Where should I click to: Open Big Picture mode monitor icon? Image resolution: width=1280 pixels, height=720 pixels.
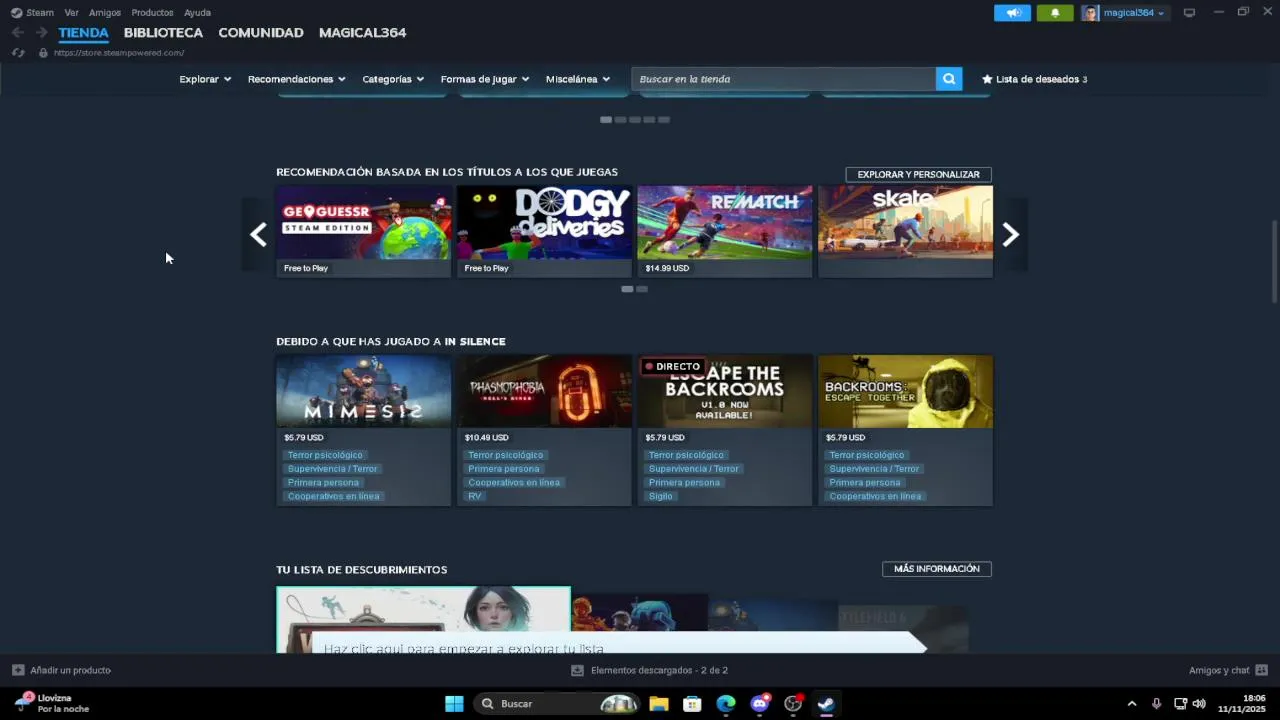pos(1189,13)
